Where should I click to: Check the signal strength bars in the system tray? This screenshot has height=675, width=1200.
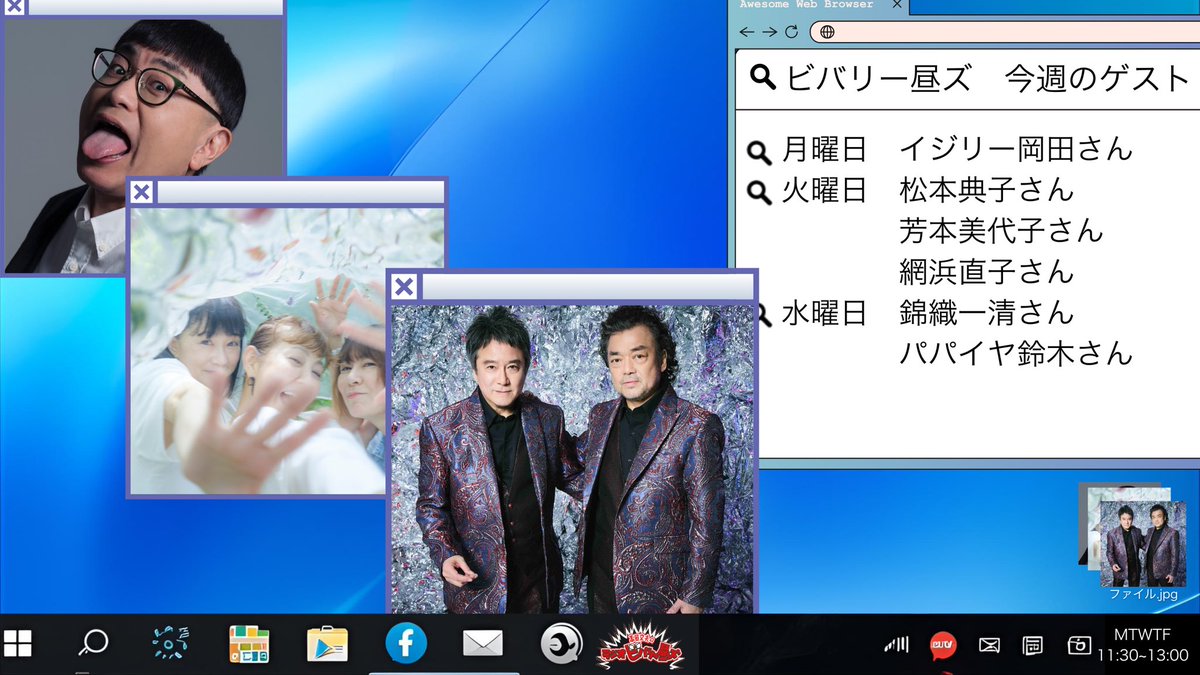897,645
